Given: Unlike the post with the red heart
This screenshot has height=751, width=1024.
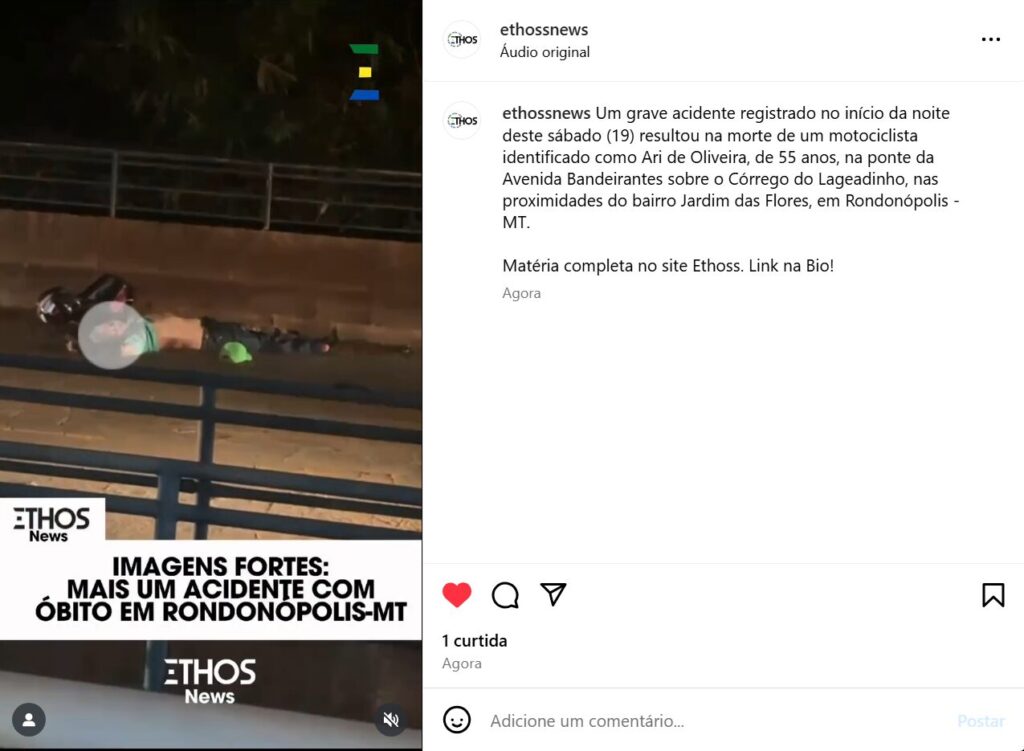Looking at the screenshot, I should (456, 594).
